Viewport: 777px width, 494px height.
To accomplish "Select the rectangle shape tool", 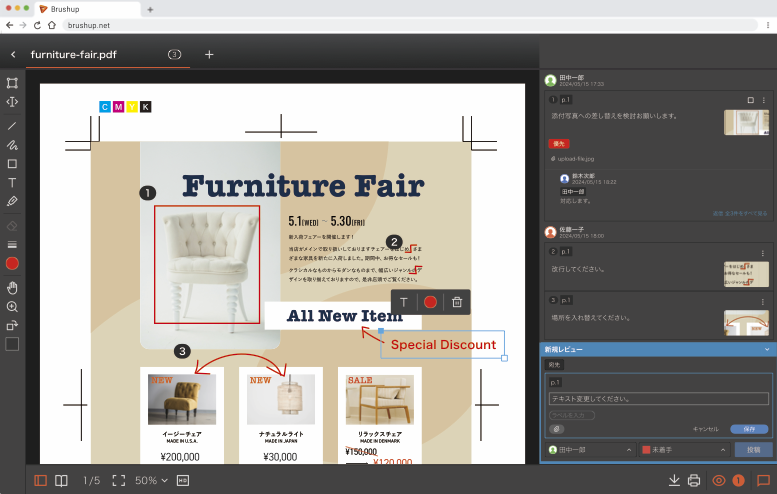I will (x=12, y=164).
